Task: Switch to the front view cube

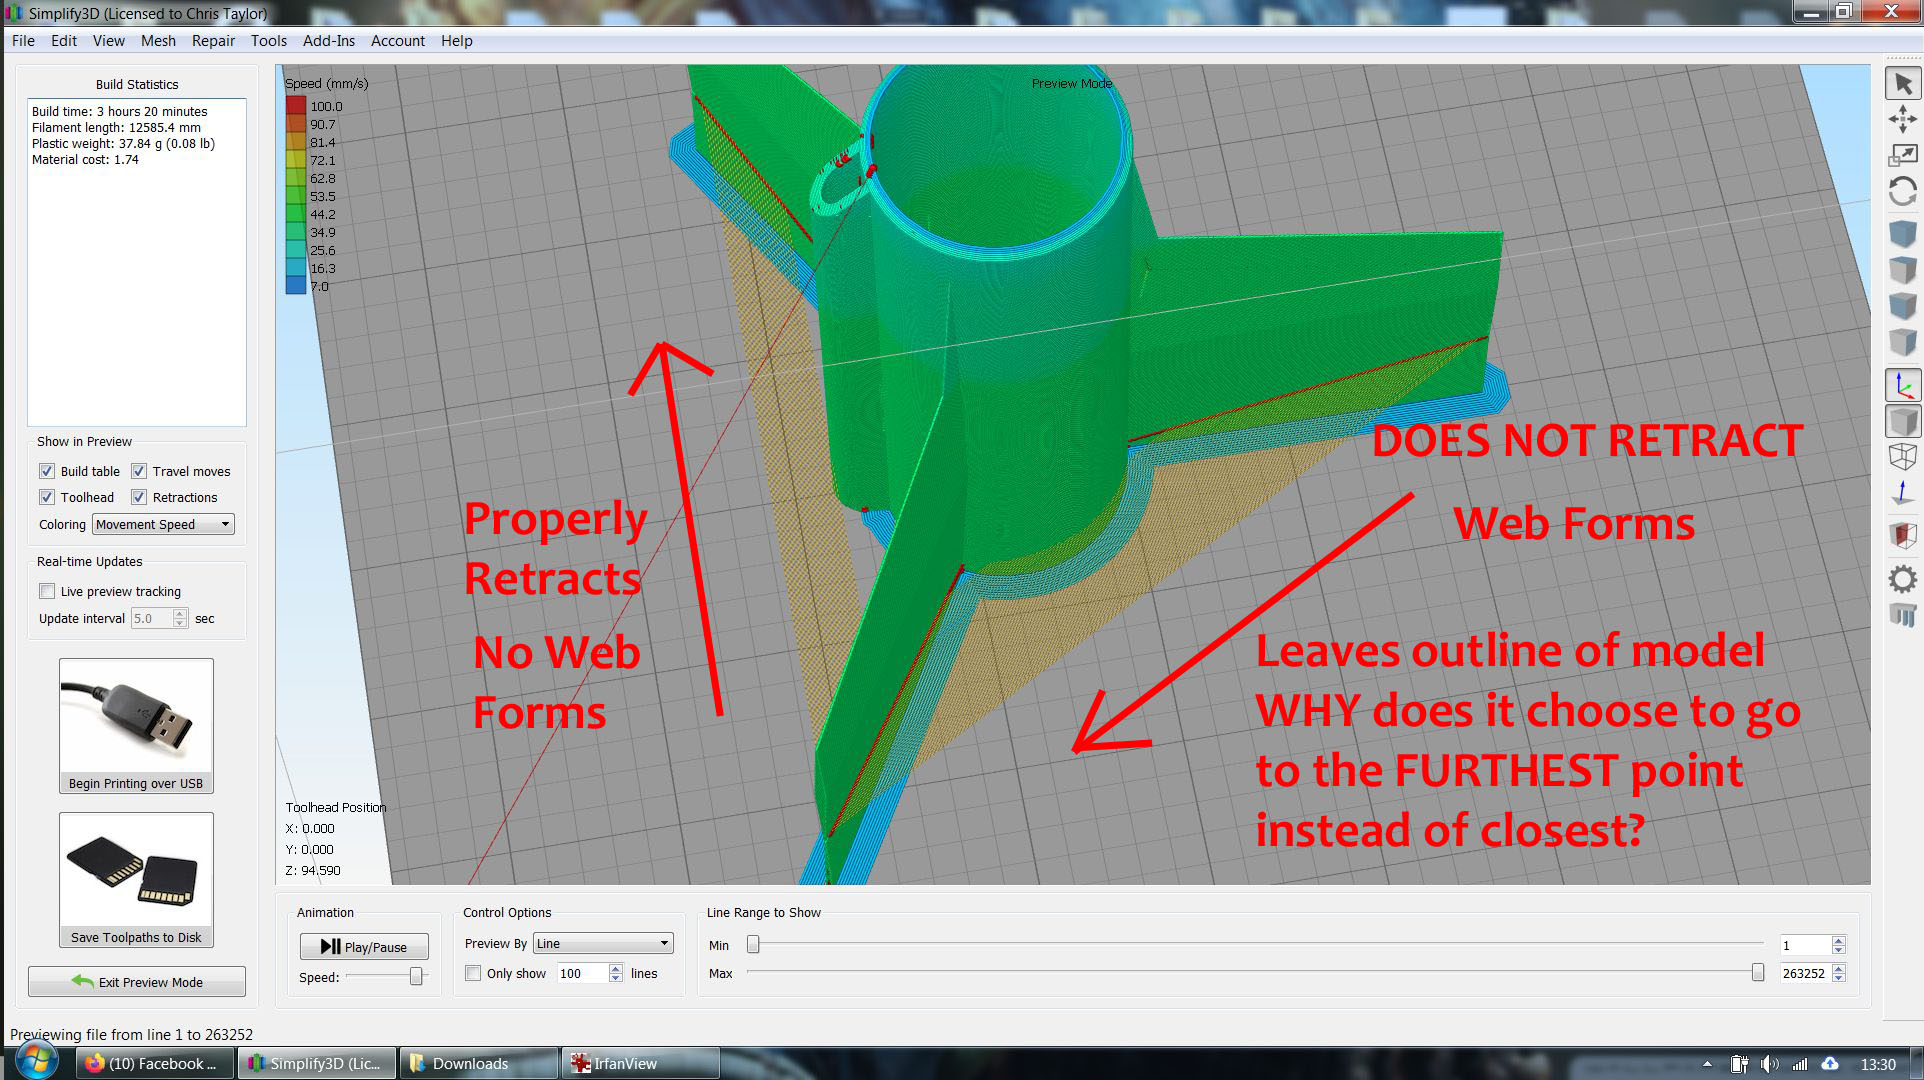Action: click(1902, 306)
